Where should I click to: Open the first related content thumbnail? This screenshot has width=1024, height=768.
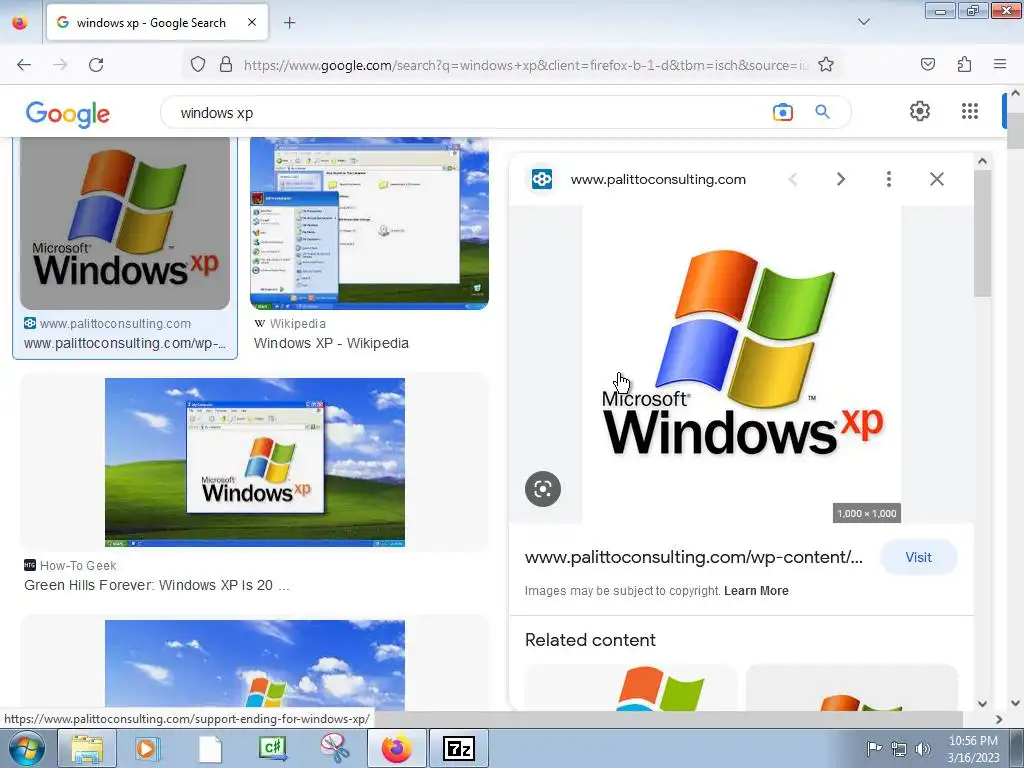click(x=631, y=688)
